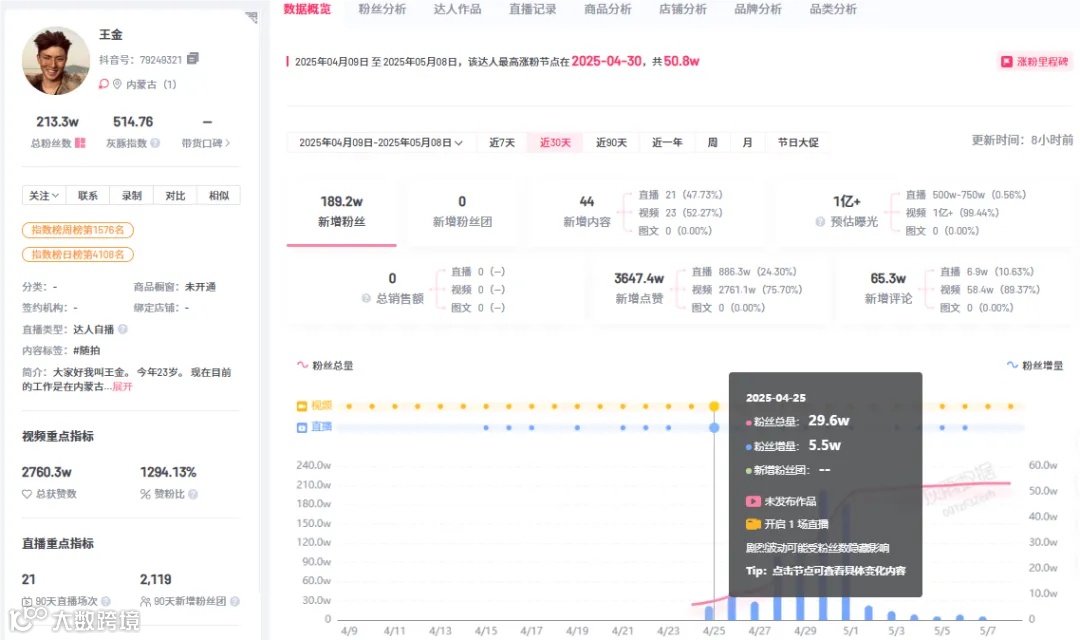Open 指数榜周榜第1576名 badge
1080x640 pixels.
click(x=78, y=229)
